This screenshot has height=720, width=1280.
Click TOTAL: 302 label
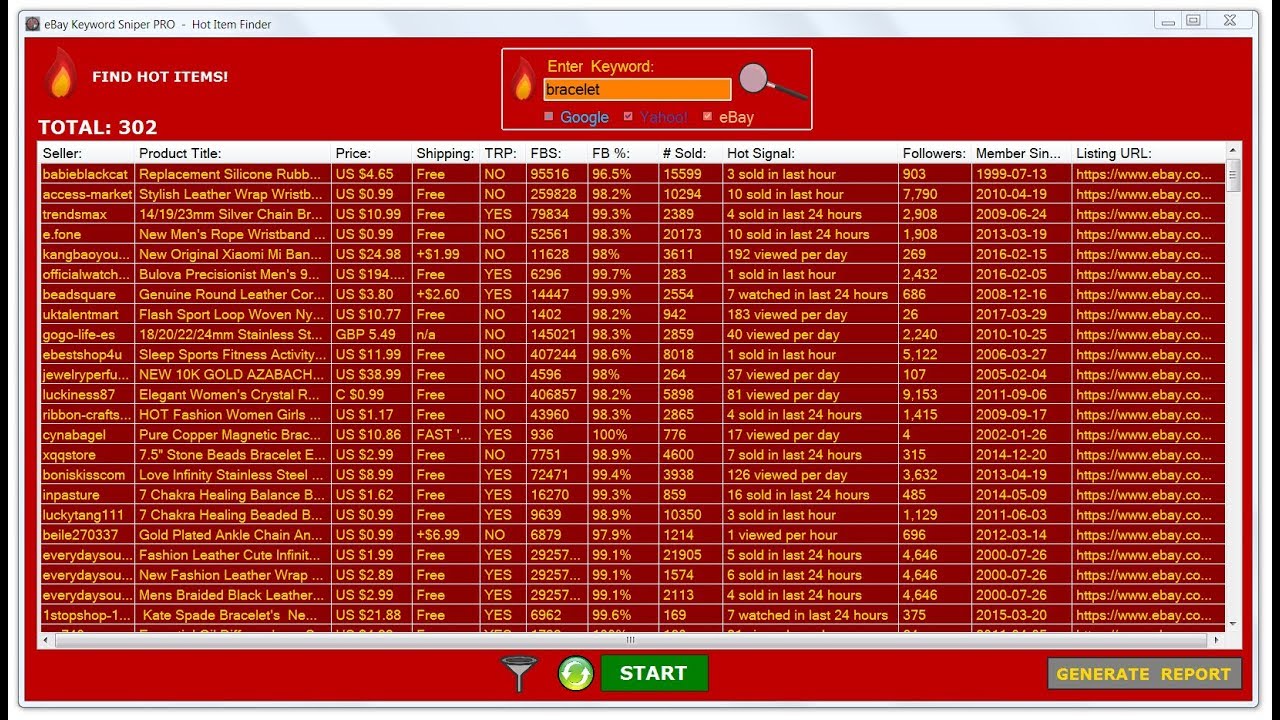[x=98, y=127]
